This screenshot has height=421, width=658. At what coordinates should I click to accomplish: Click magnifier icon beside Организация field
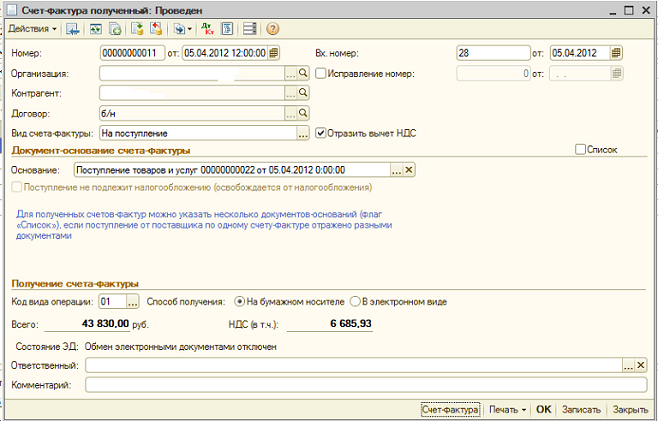click(x=303, y=73)
